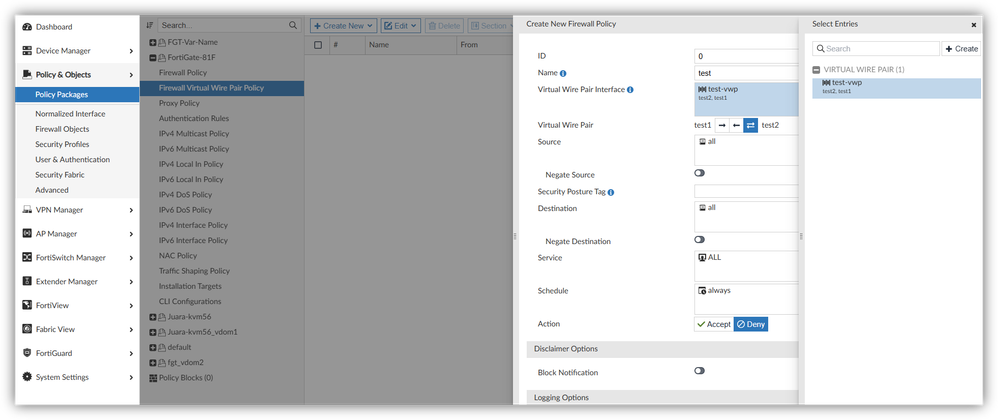Click the FortiSwitch Manager icon
This screenshot has width=998, height=420.
[x=27, y=257]
